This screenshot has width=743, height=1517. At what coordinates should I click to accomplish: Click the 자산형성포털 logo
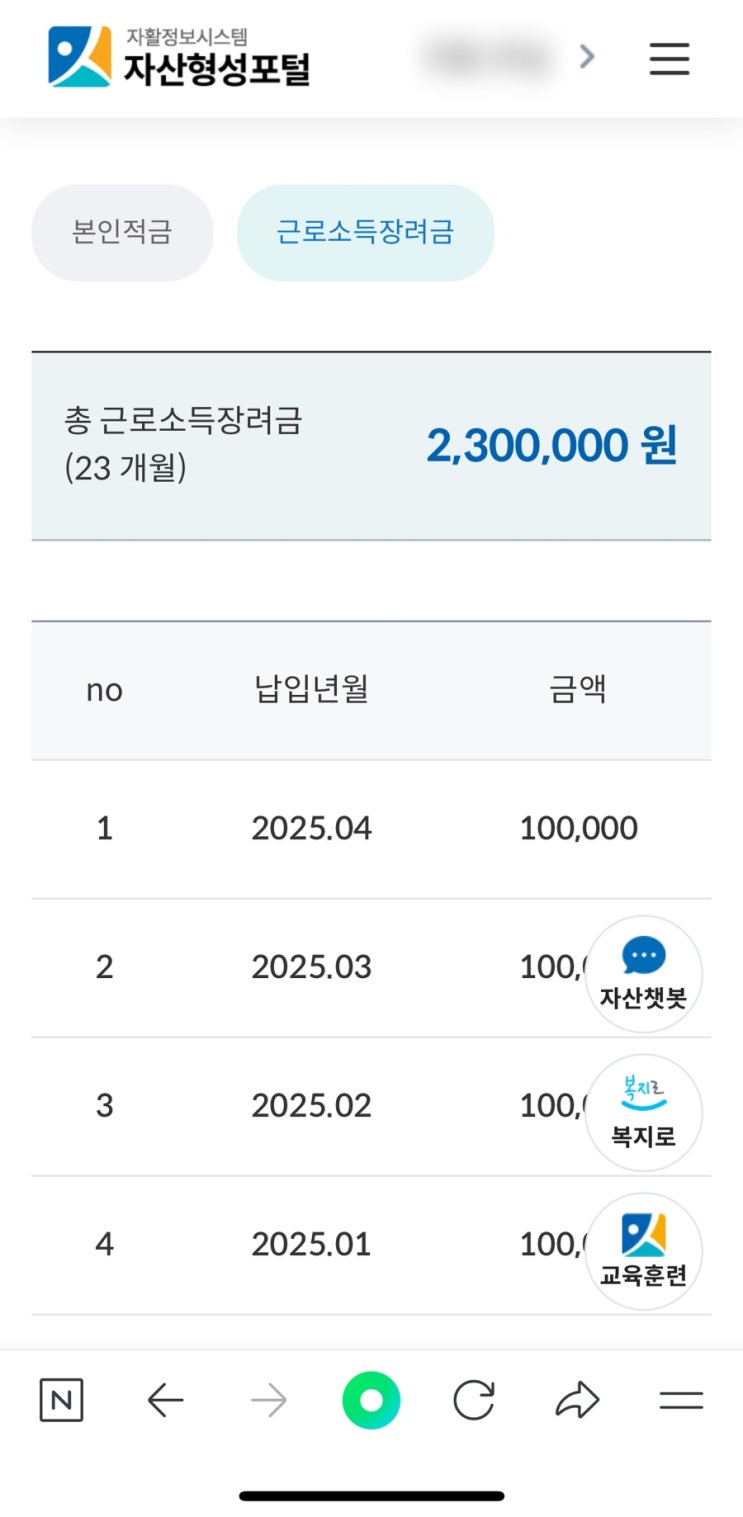click(x=180, y=58)
